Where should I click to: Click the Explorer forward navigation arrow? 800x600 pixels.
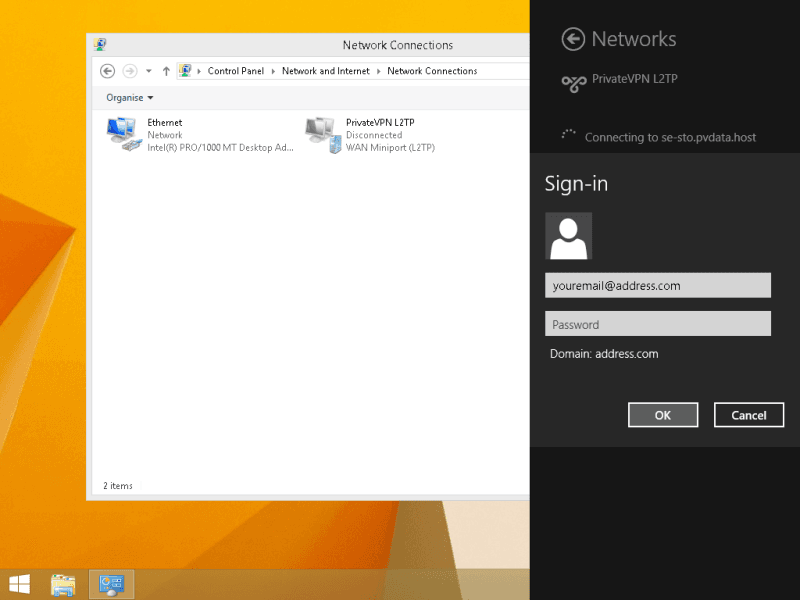pyautogui.click(x=129, y=71)
